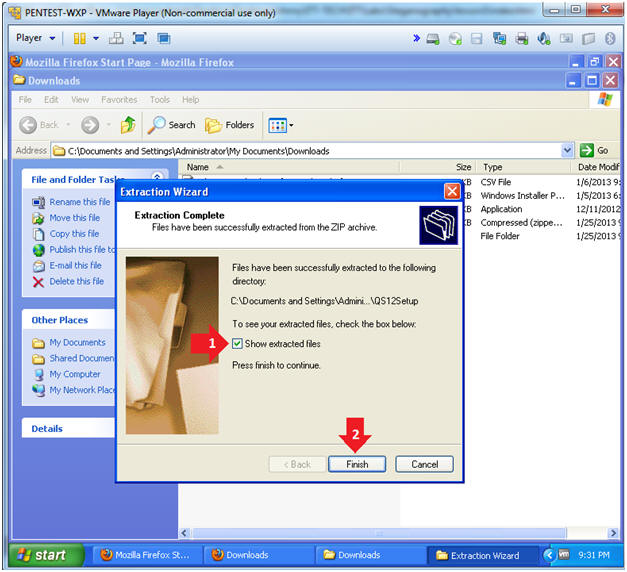Switch to Mozilla Firefox Start Page taskbar item
Viewport: 627px width, 572px height.
(x=146, y=555)
